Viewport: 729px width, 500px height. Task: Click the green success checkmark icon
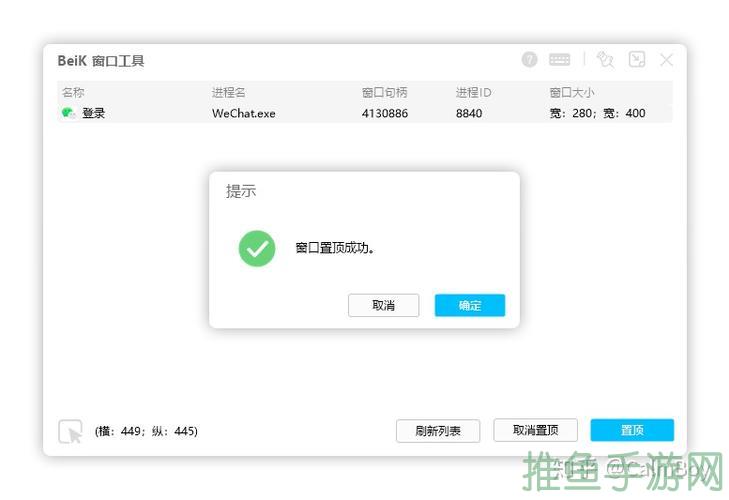pos(257,248)
